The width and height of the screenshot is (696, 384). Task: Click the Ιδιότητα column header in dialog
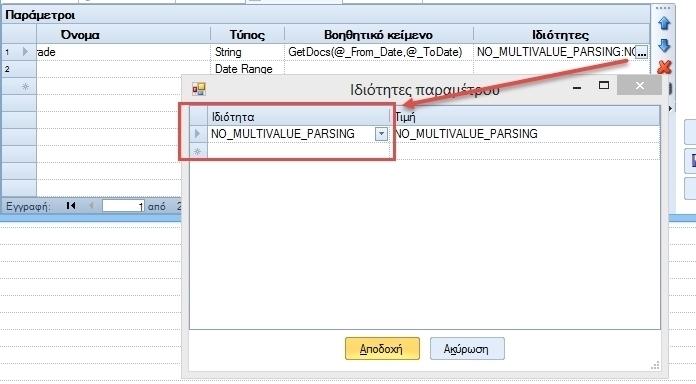point(298,117)
